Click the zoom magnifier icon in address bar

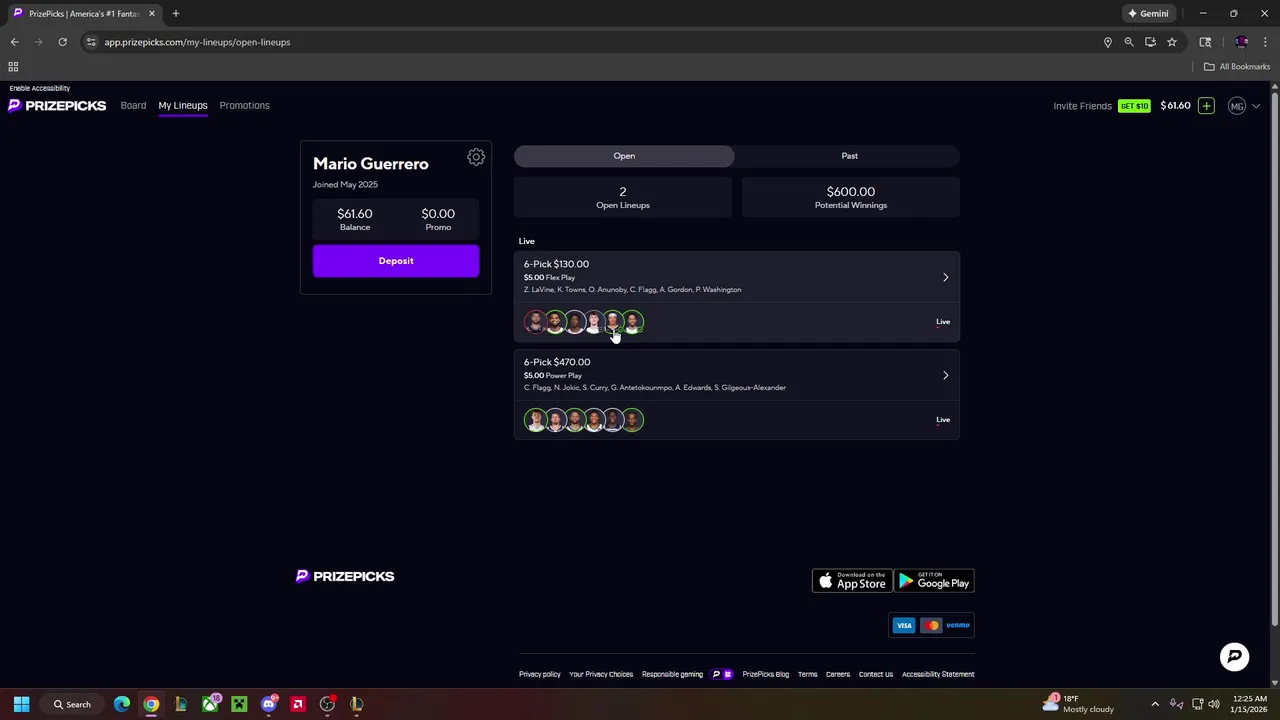tap(1129, 42)
